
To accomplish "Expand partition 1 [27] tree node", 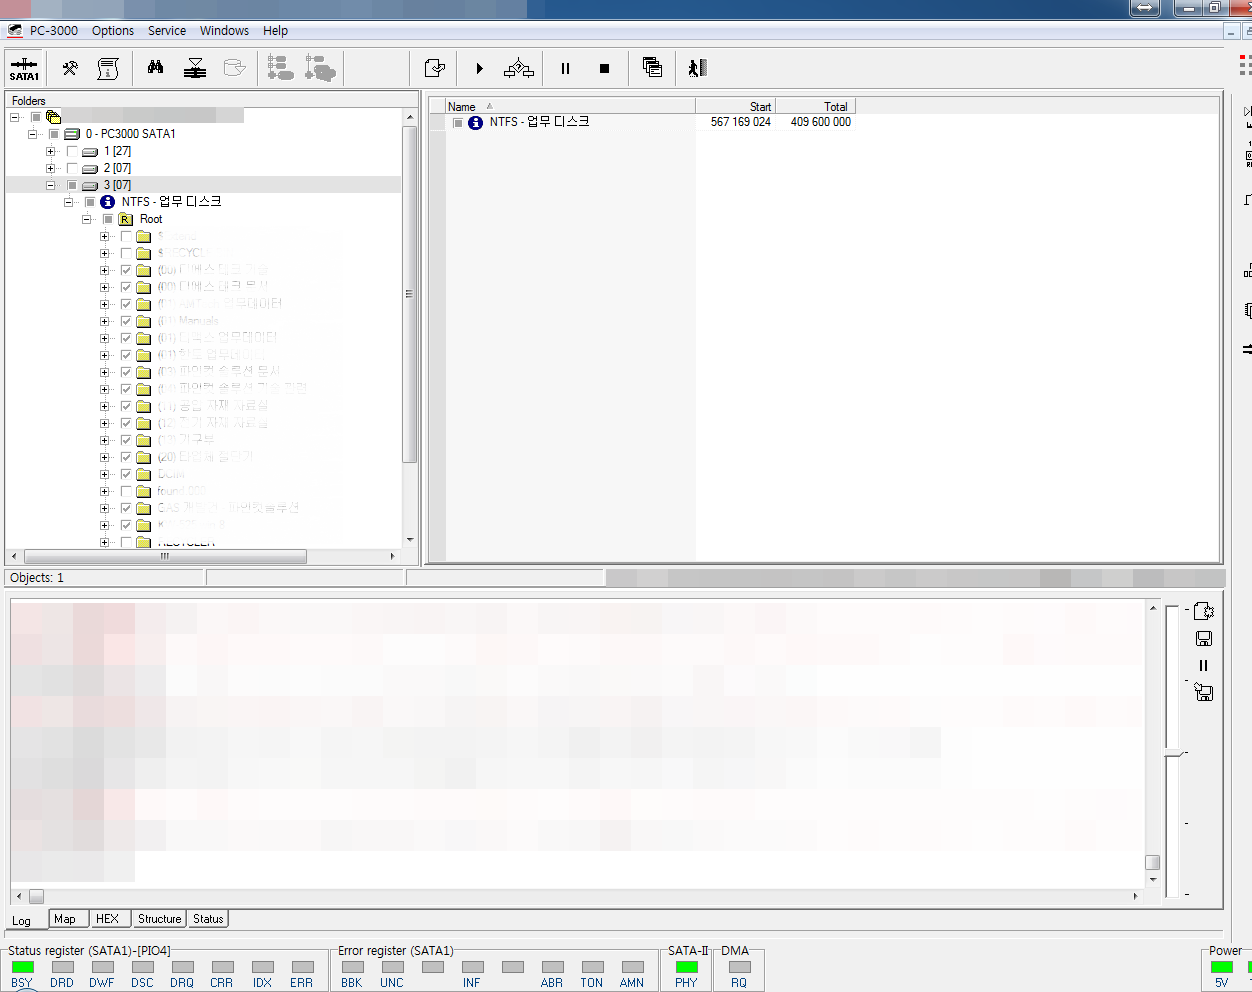I will [x=50, y=151].
